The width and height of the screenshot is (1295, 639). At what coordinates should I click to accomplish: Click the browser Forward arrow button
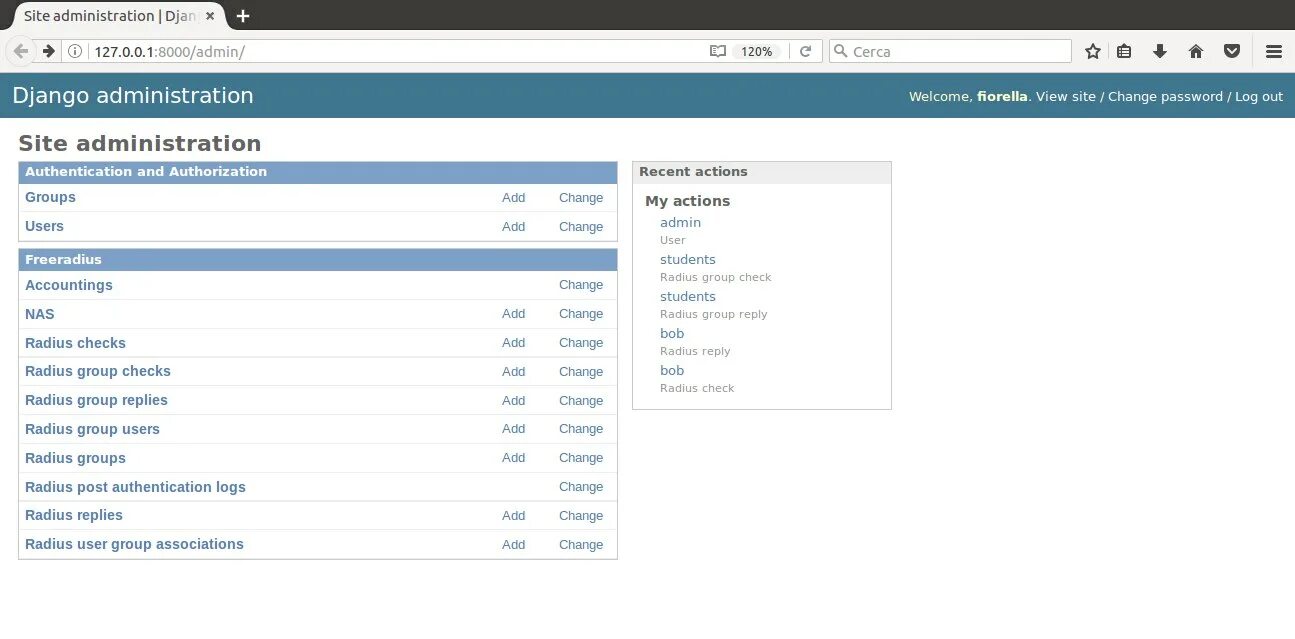[48, 51]
